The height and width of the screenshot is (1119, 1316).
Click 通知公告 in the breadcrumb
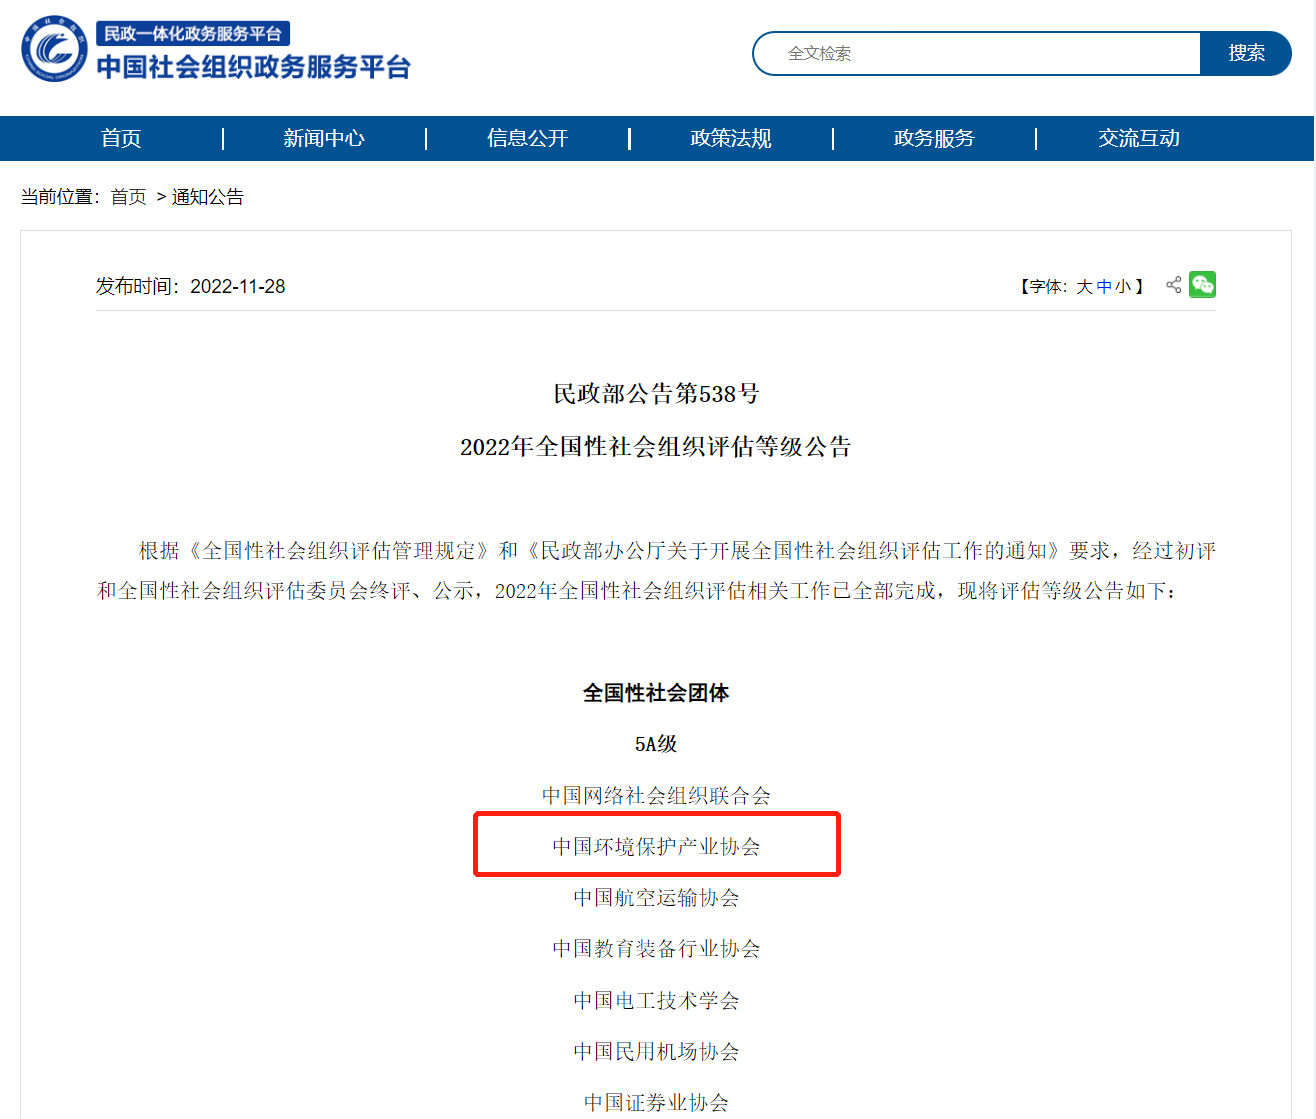click(208, 197)
